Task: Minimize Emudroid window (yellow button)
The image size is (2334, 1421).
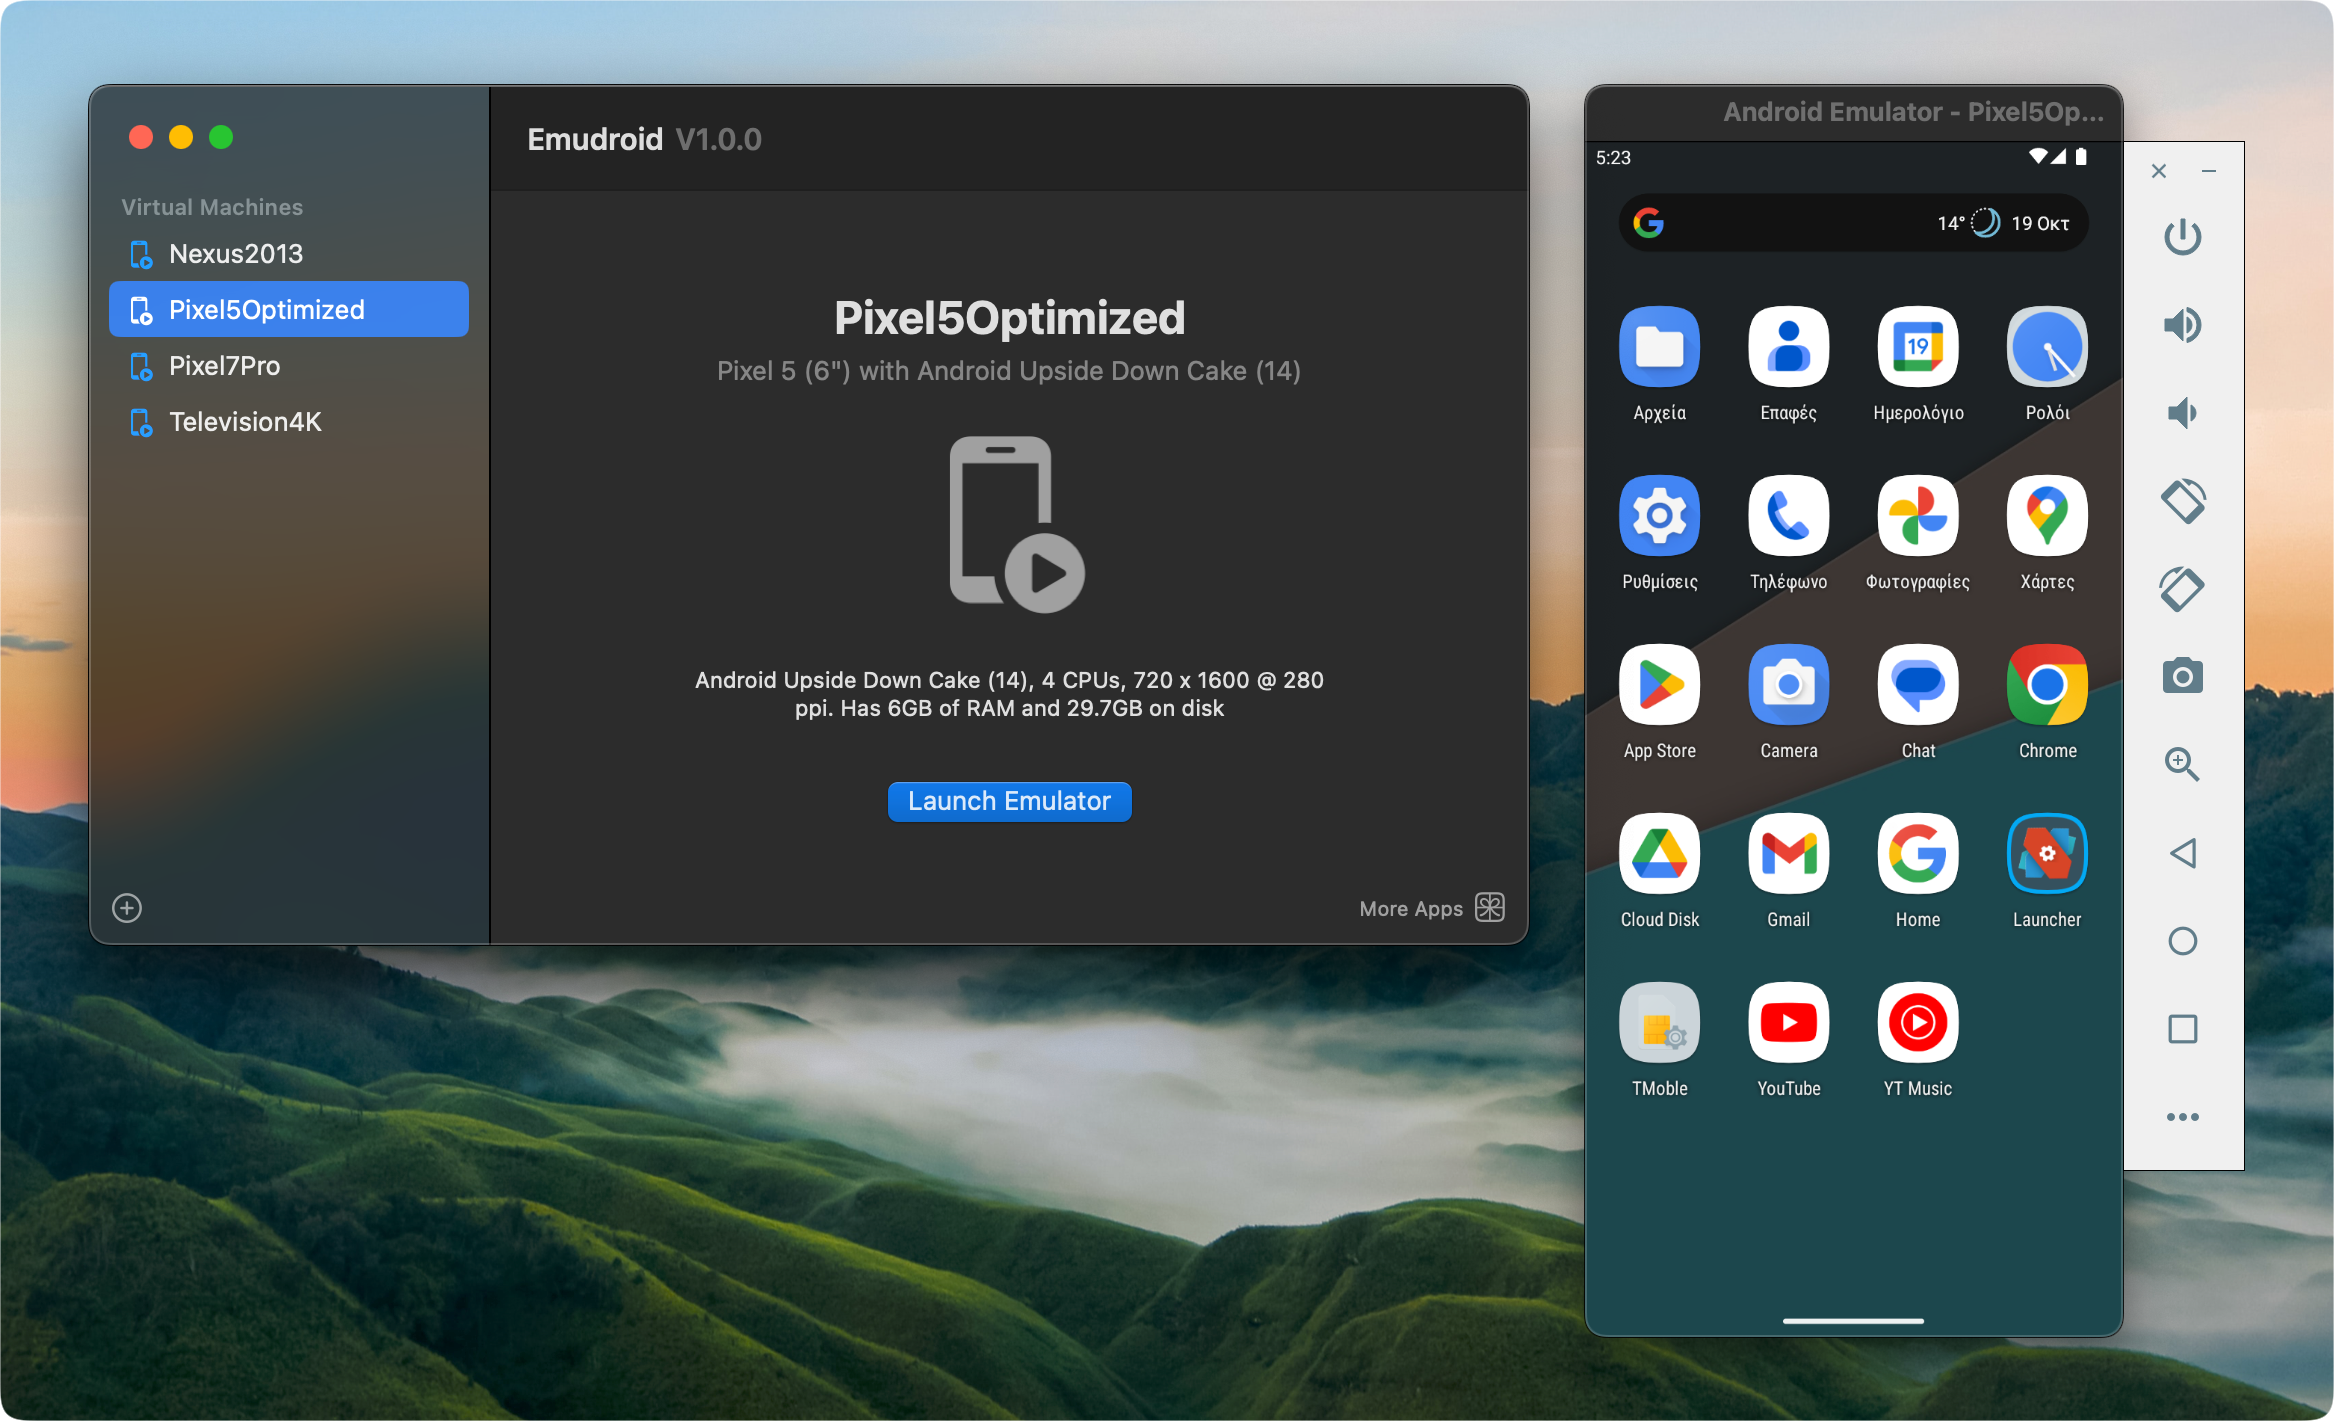Action: [x=181, y=137]
